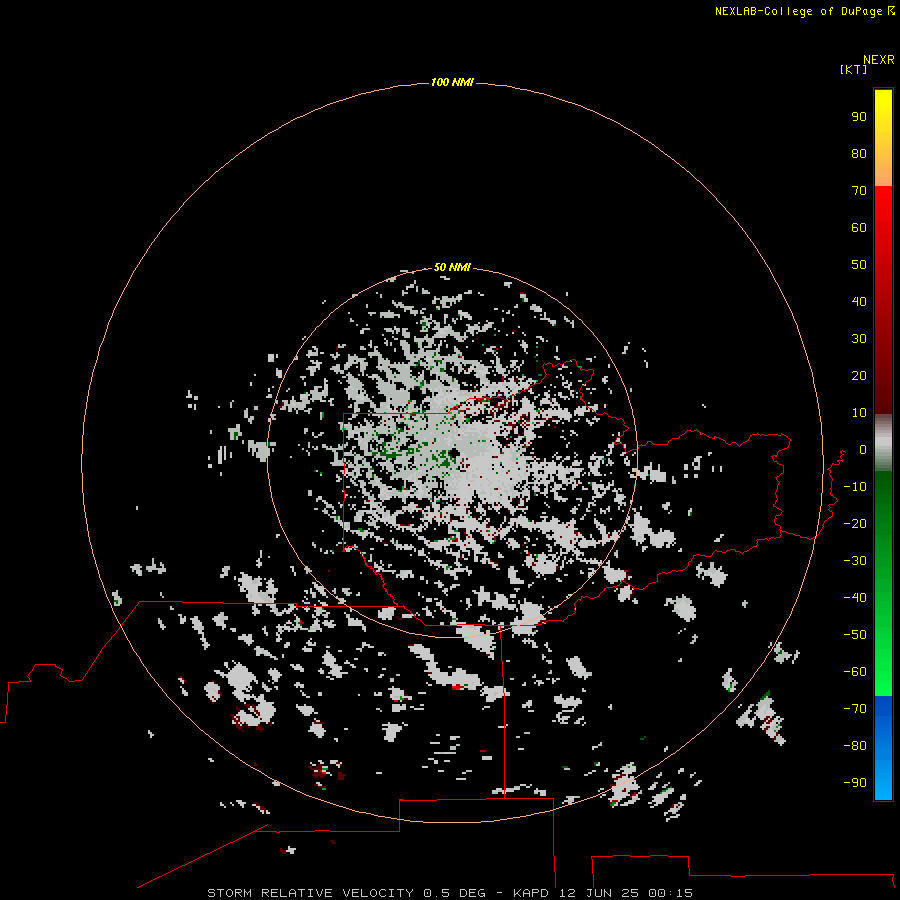This screenshot has width=900, height=900.
Task: Click the 40 knot scale label
Action: [859, 302]
